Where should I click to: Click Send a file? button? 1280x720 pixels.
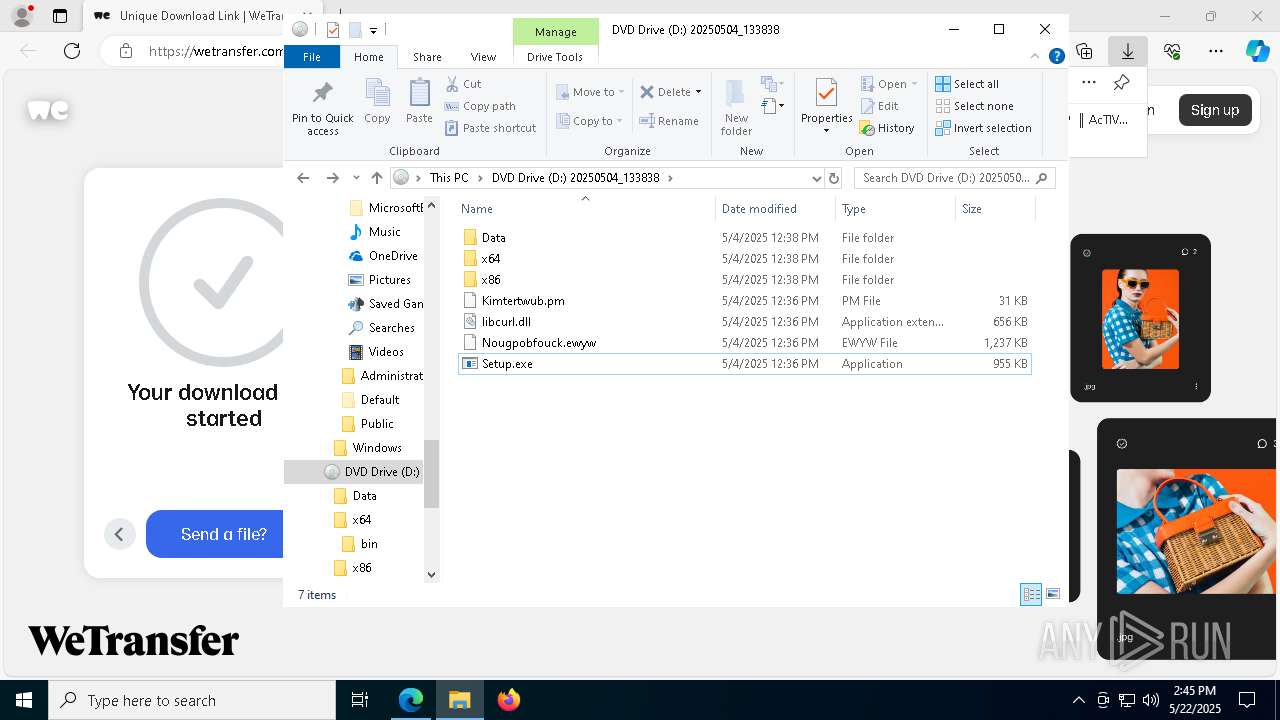pyautogui.click(x=224, y=534)
